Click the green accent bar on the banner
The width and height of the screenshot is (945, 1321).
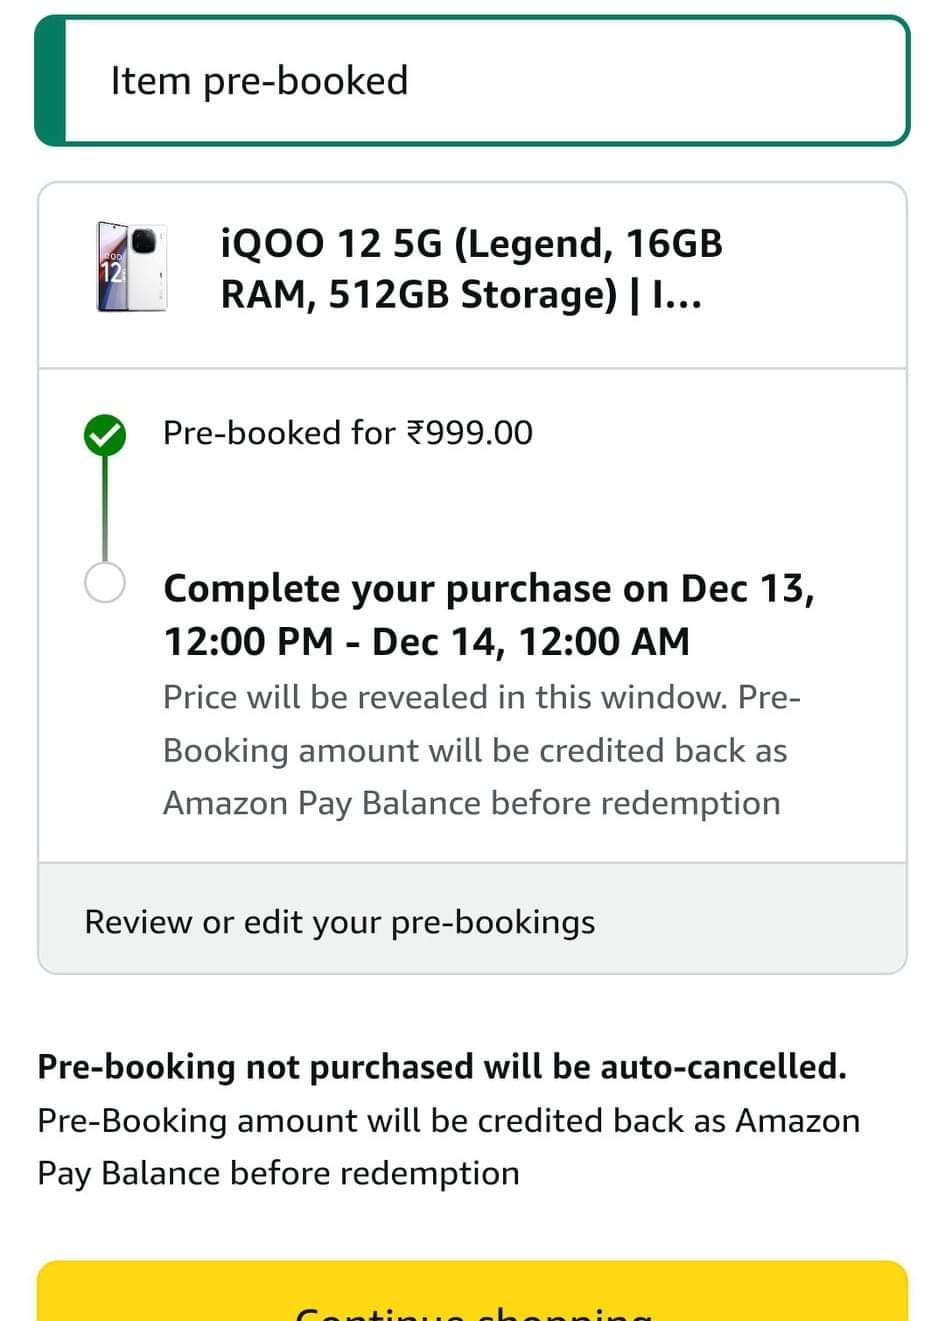coord(50,81)
